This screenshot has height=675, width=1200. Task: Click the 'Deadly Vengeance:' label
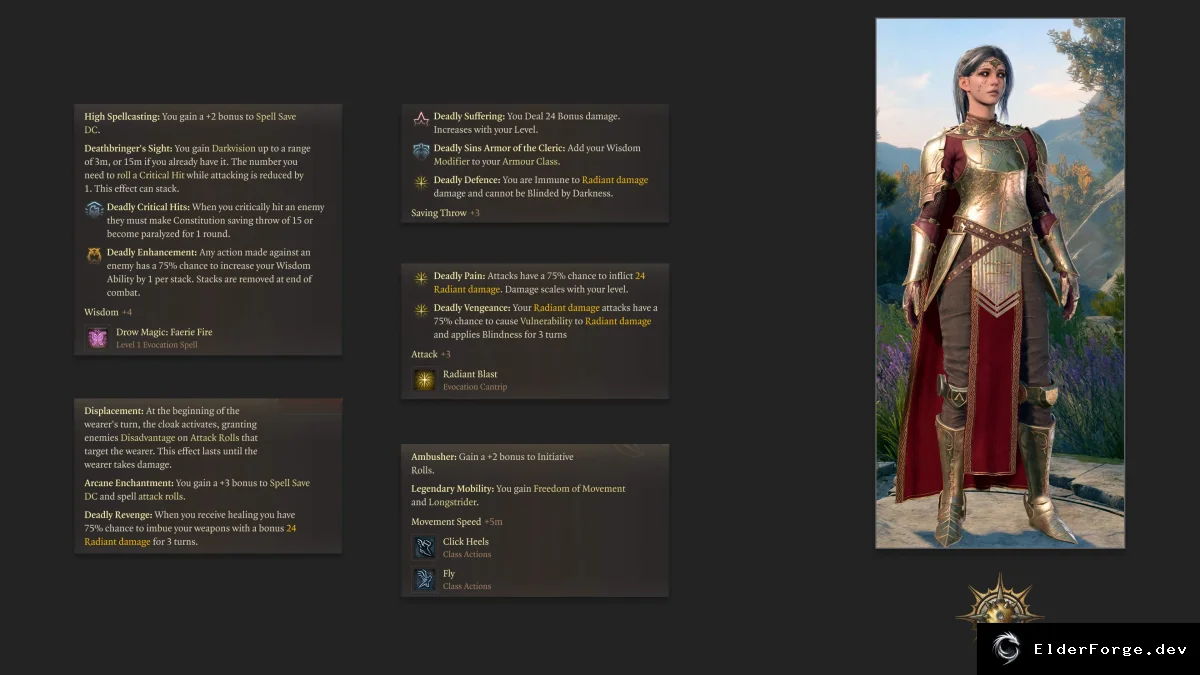click(x=472, y=307)
